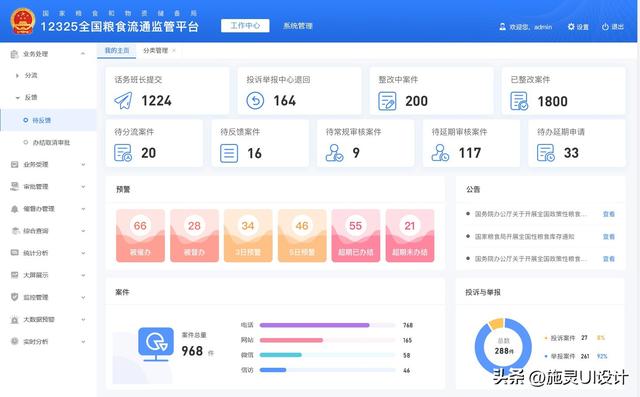Viewport: 640px width, 397px height.
Task: Open settings via the gear icon
Action: pos(571,27)
